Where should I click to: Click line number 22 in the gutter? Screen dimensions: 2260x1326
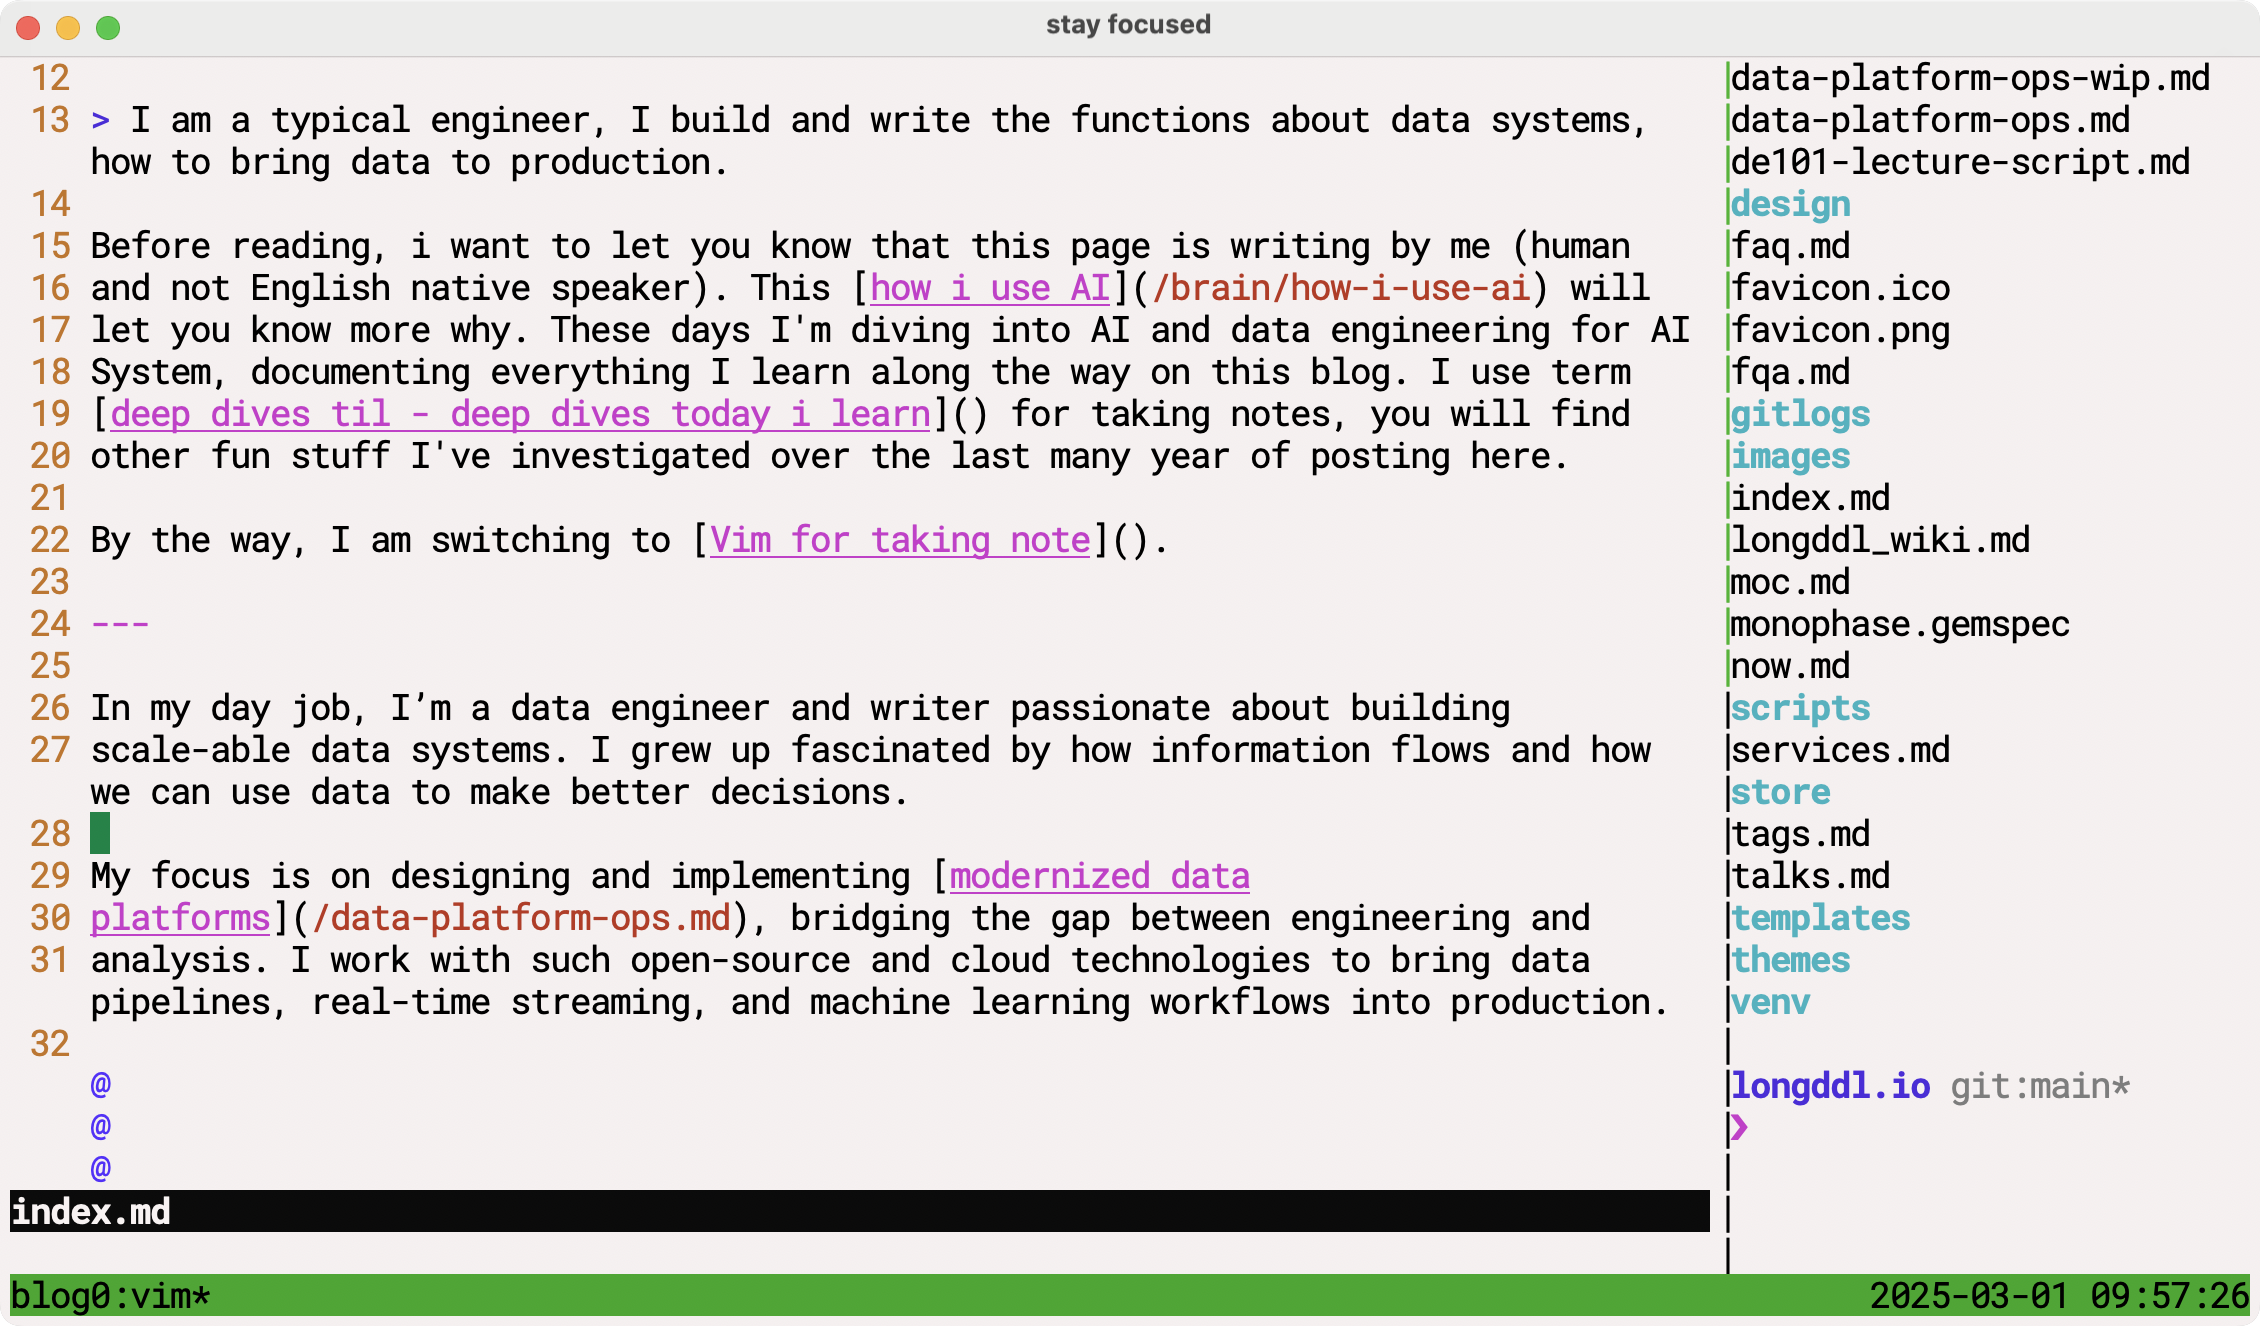(x=50, y=540)
